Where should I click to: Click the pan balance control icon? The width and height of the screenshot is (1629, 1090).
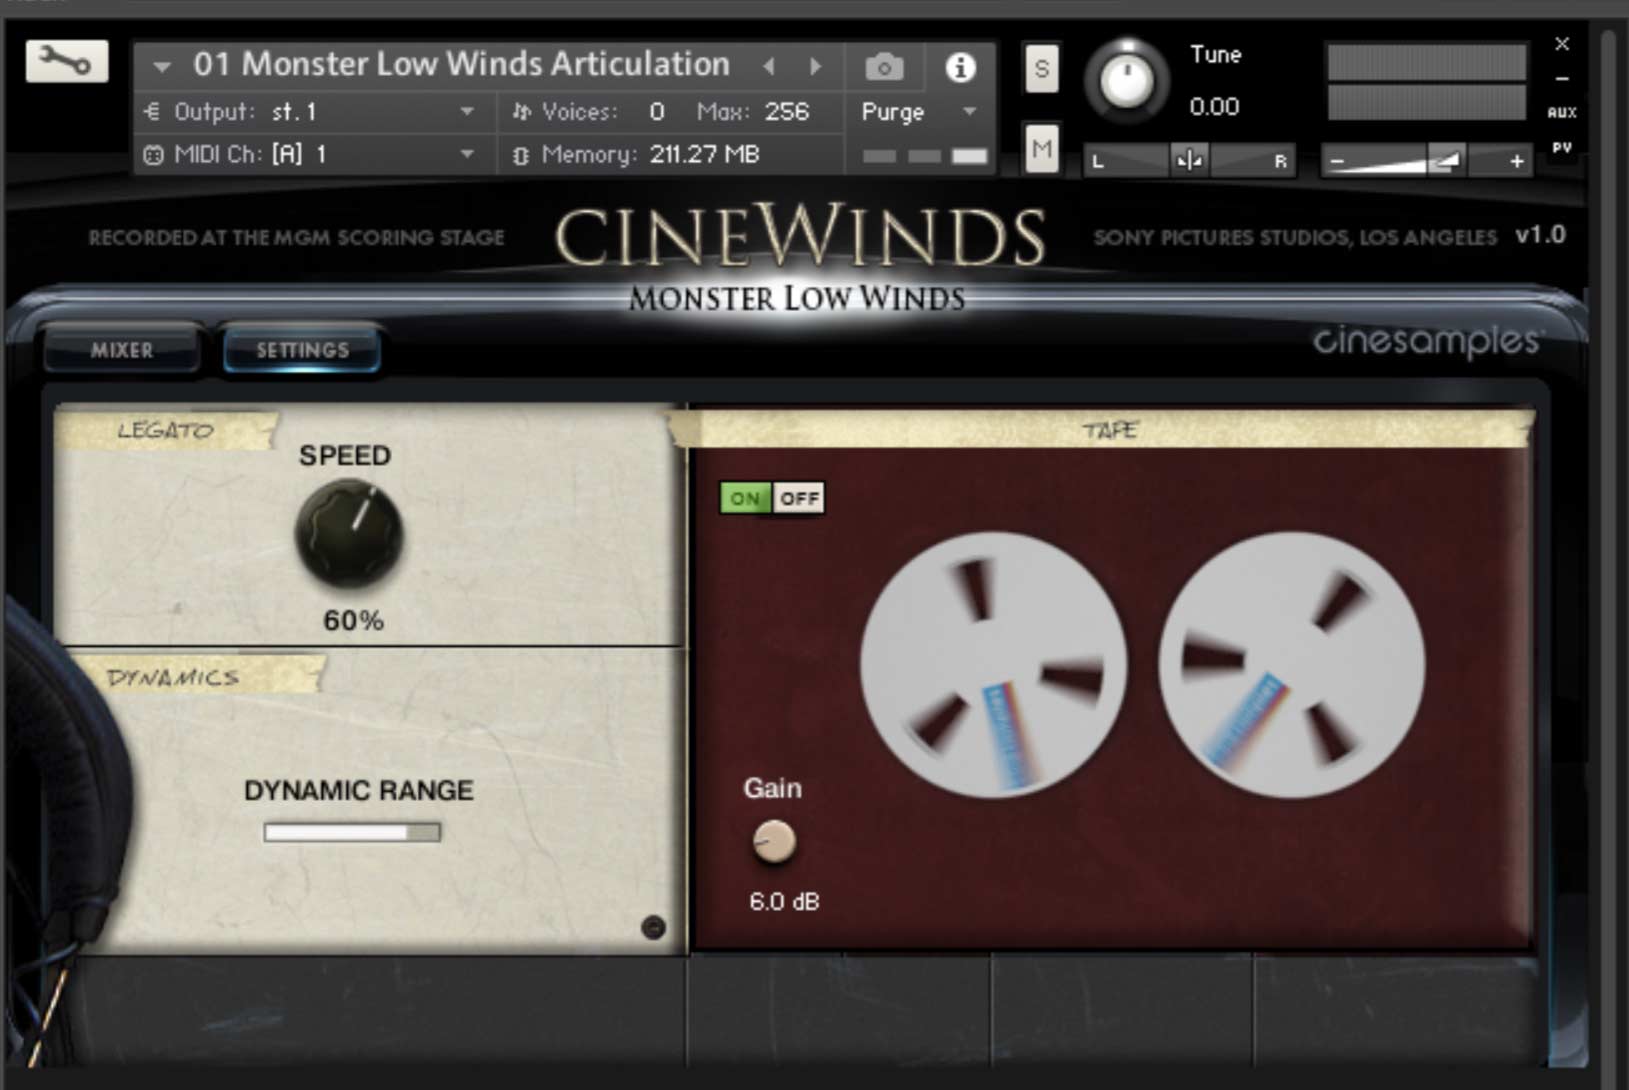[x=1190, y=160]
